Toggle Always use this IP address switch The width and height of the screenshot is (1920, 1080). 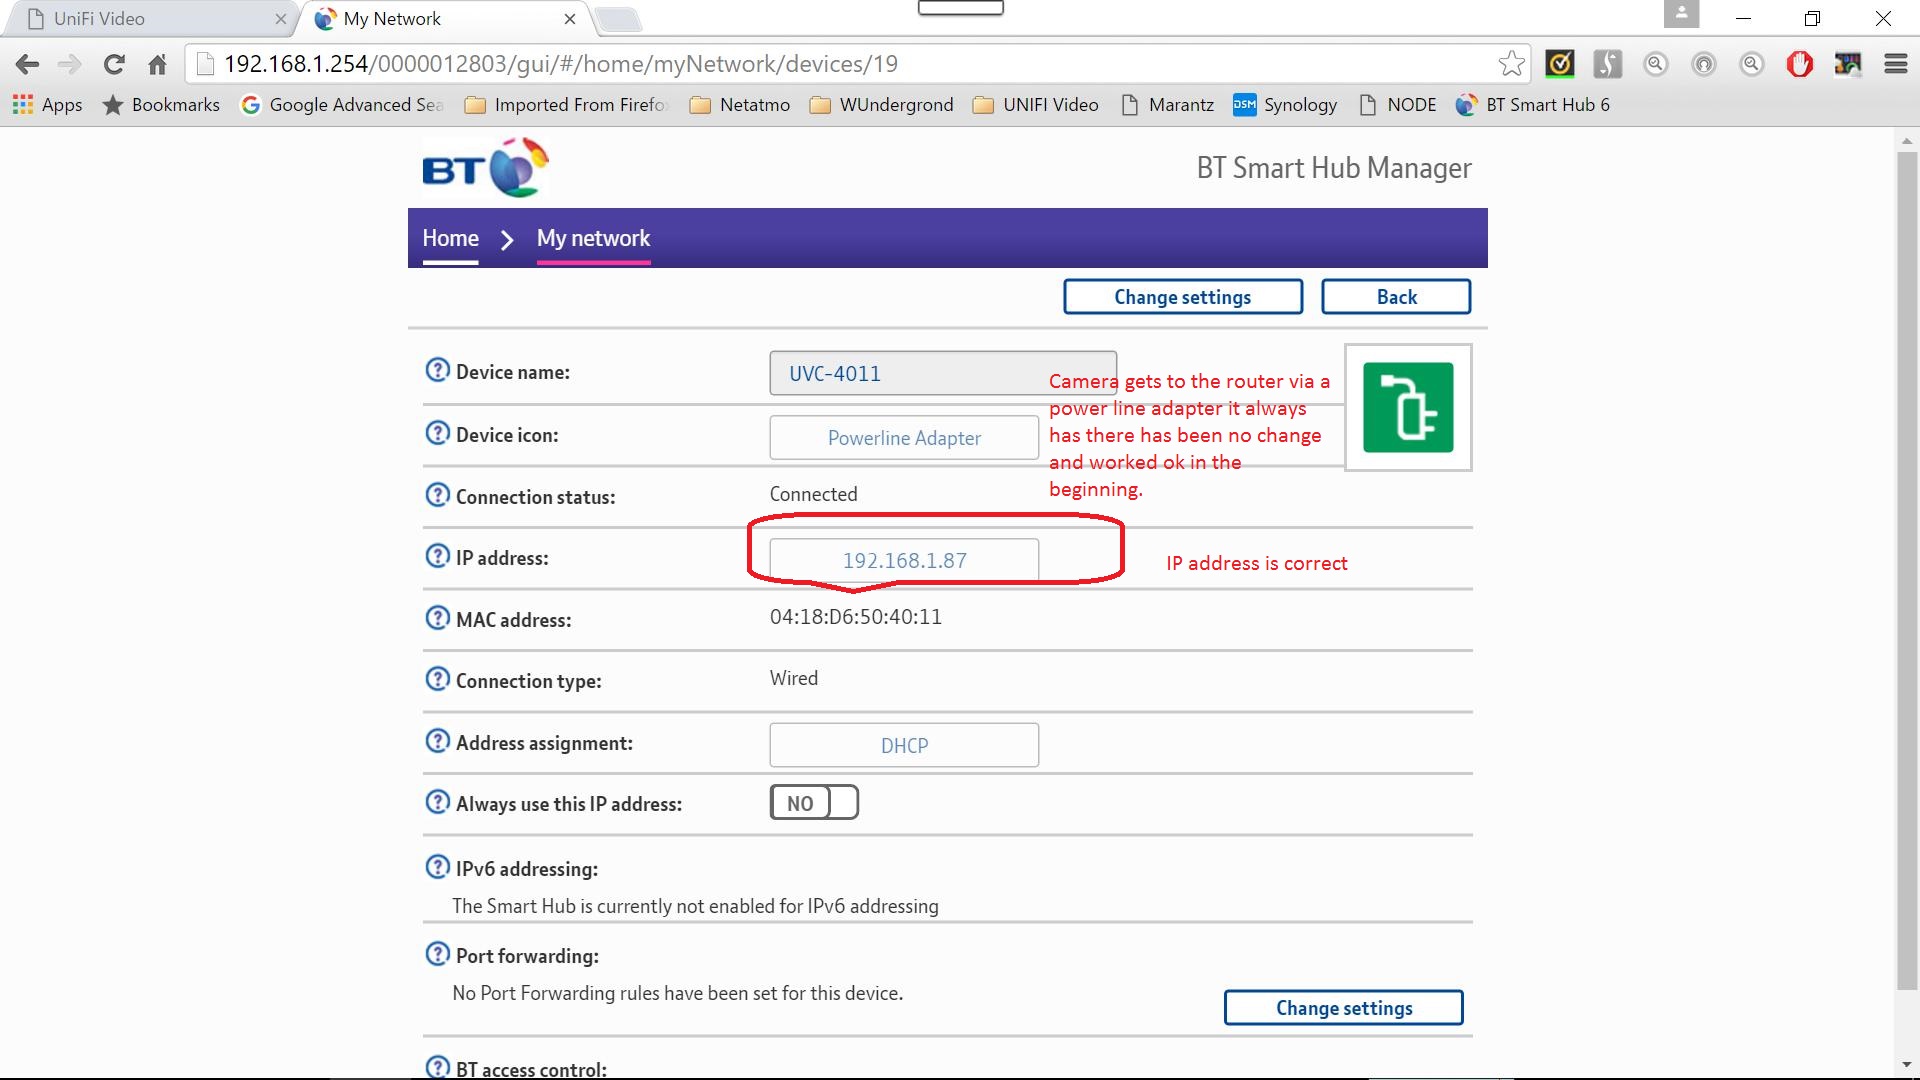point(814,802)
